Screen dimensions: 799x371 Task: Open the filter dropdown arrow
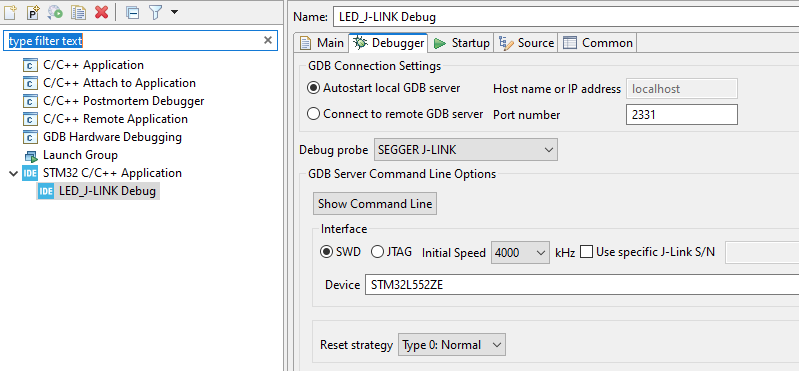pos(174,12)
